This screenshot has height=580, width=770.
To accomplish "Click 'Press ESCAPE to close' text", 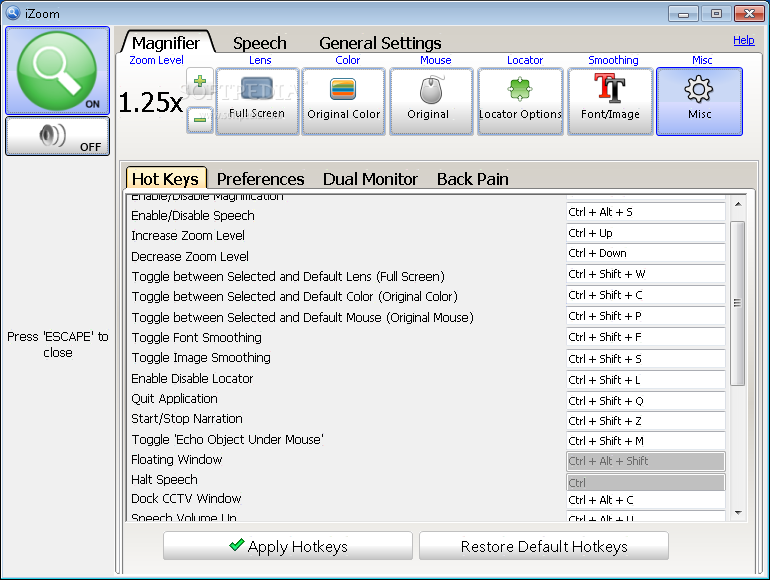I will 57,345.
